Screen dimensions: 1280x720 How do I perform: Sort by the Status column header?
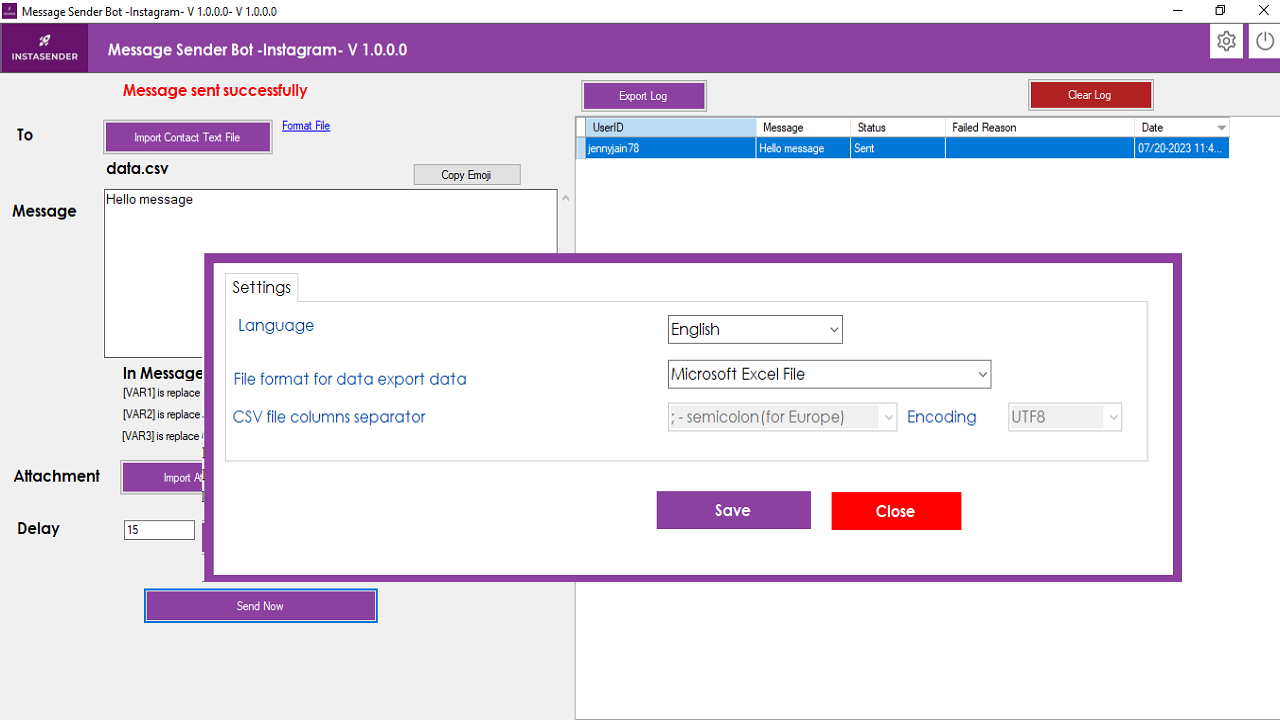[898, 128]
